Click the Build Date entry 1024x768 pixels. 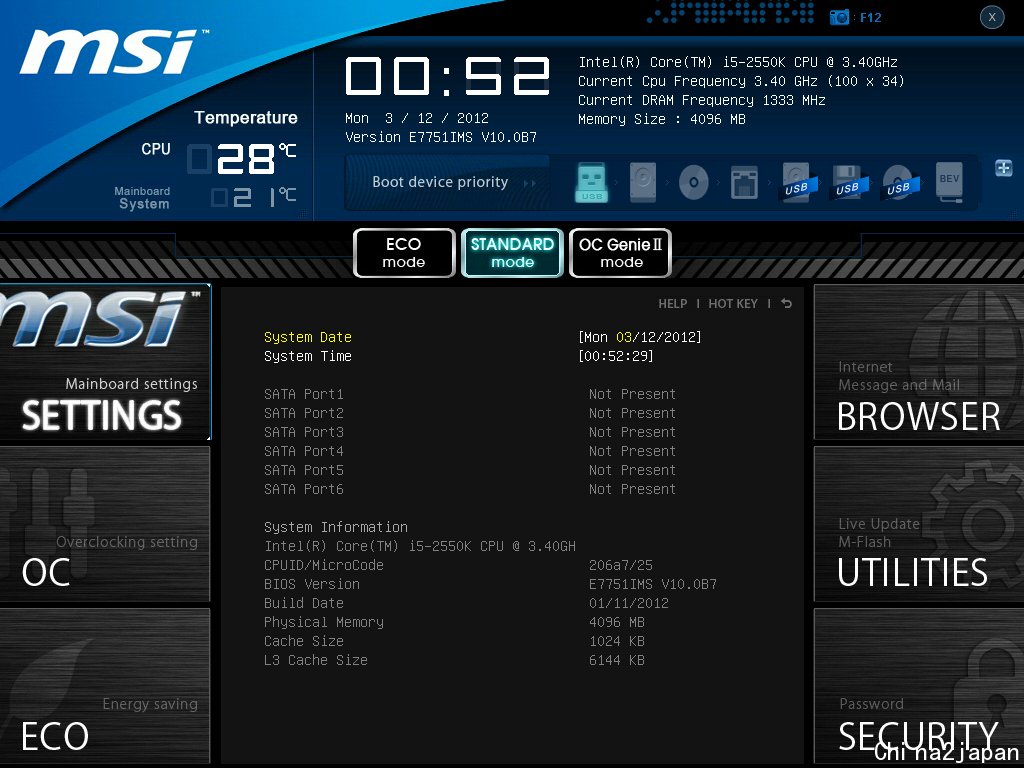tap(304, 603)
